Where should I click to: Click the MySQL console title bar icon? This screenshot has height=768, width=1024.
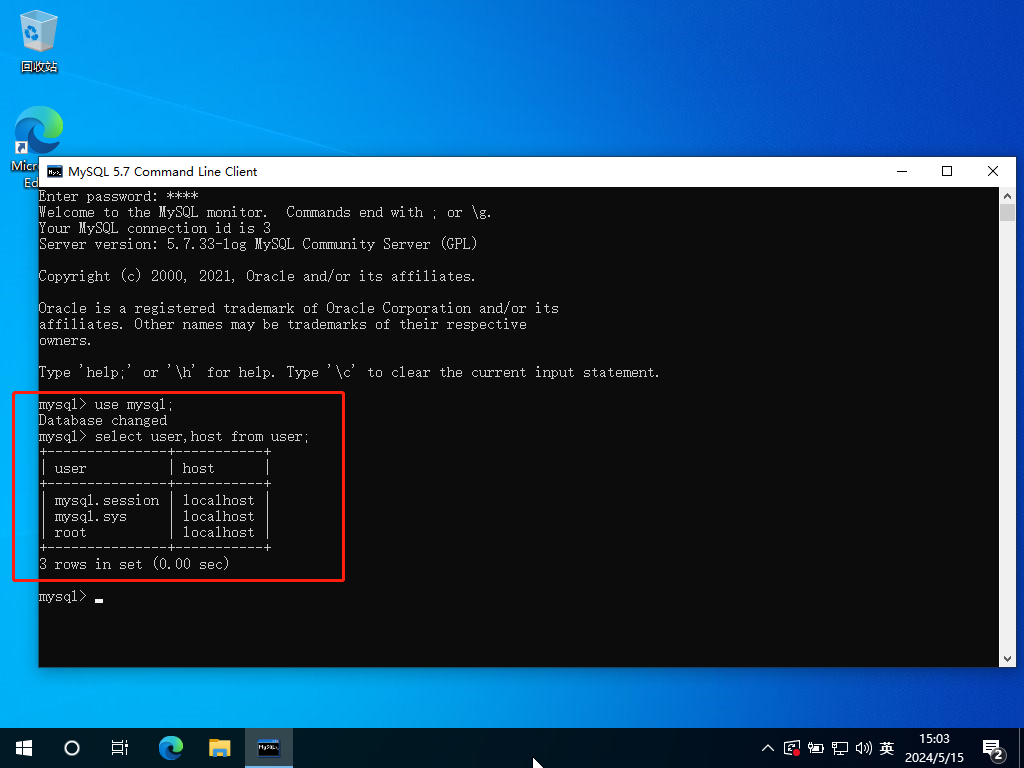[x=55, y=172]
